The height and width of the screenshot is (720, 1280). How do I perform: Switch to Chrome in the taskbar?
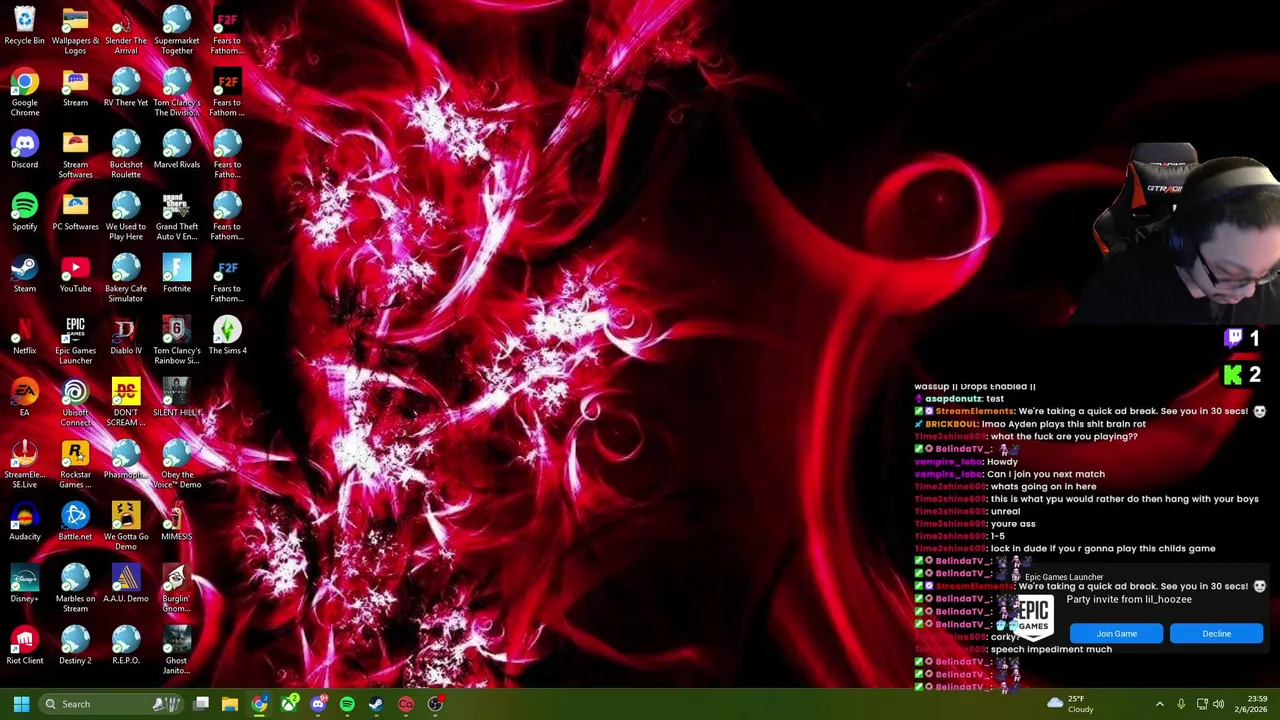pos(259,704)
